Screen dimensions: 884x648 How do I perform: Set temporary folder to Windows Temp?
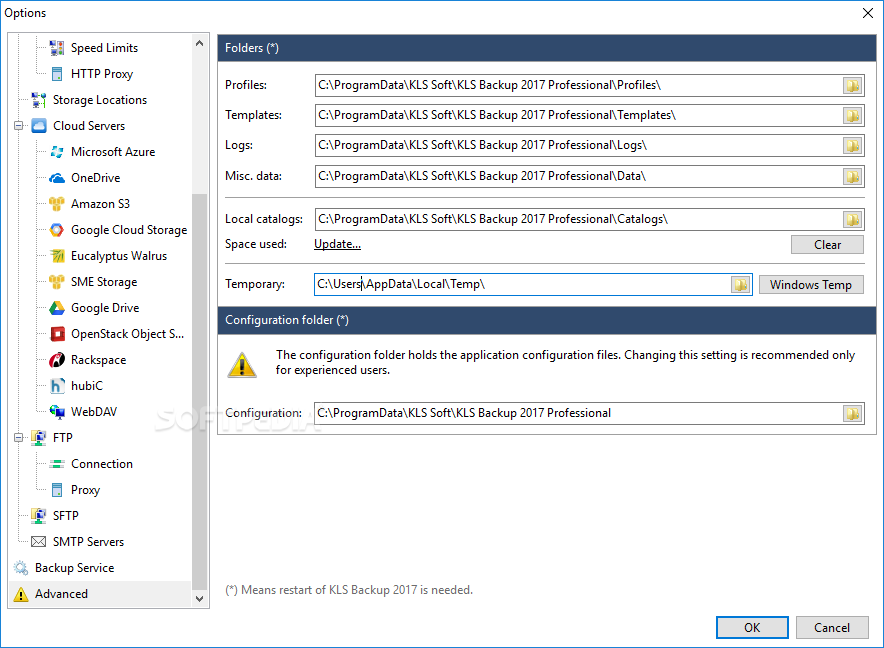pyautogui.click(x=811, y=285)
